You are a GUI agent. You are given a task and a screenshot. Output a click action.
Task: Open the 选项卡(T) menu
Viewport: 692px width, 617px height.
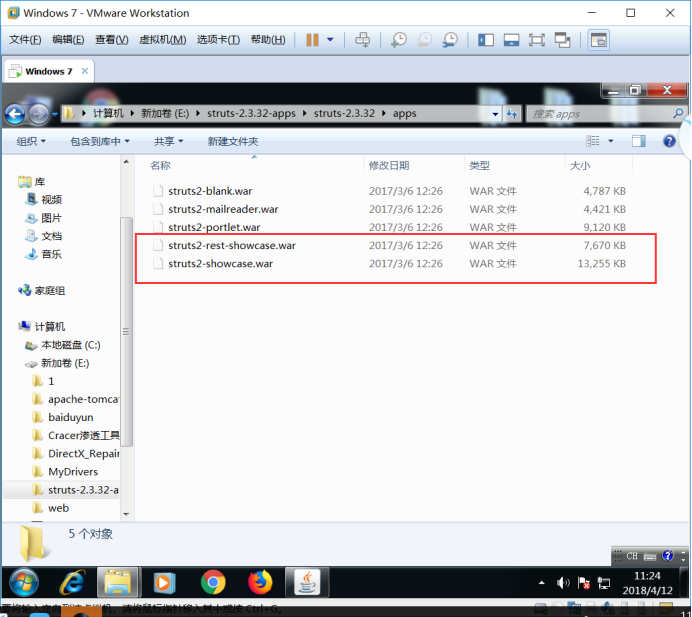click(218, 40)
